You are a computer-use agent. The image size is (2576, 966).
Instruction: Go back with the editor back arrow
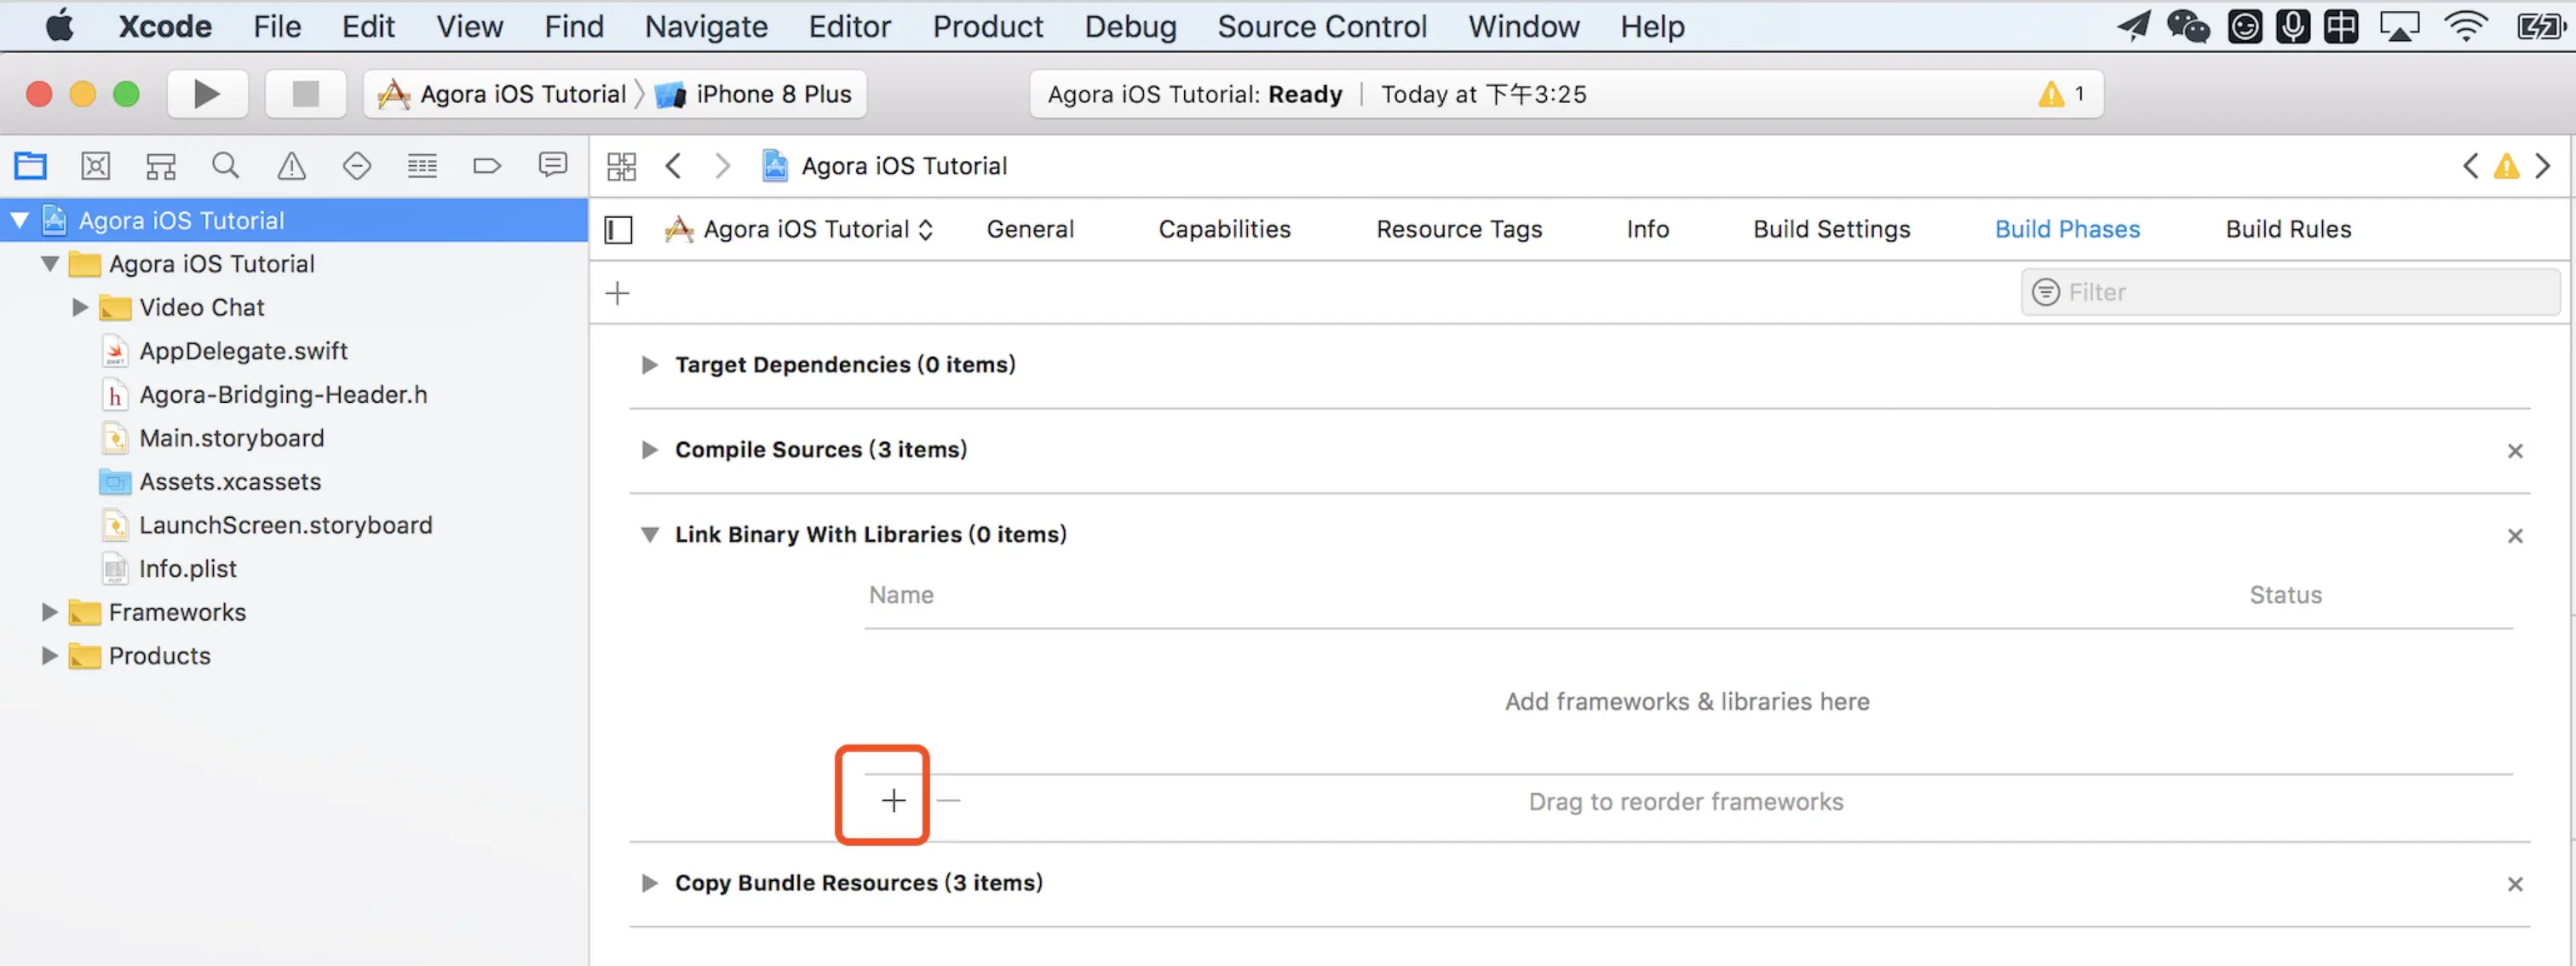coord(674,166)
